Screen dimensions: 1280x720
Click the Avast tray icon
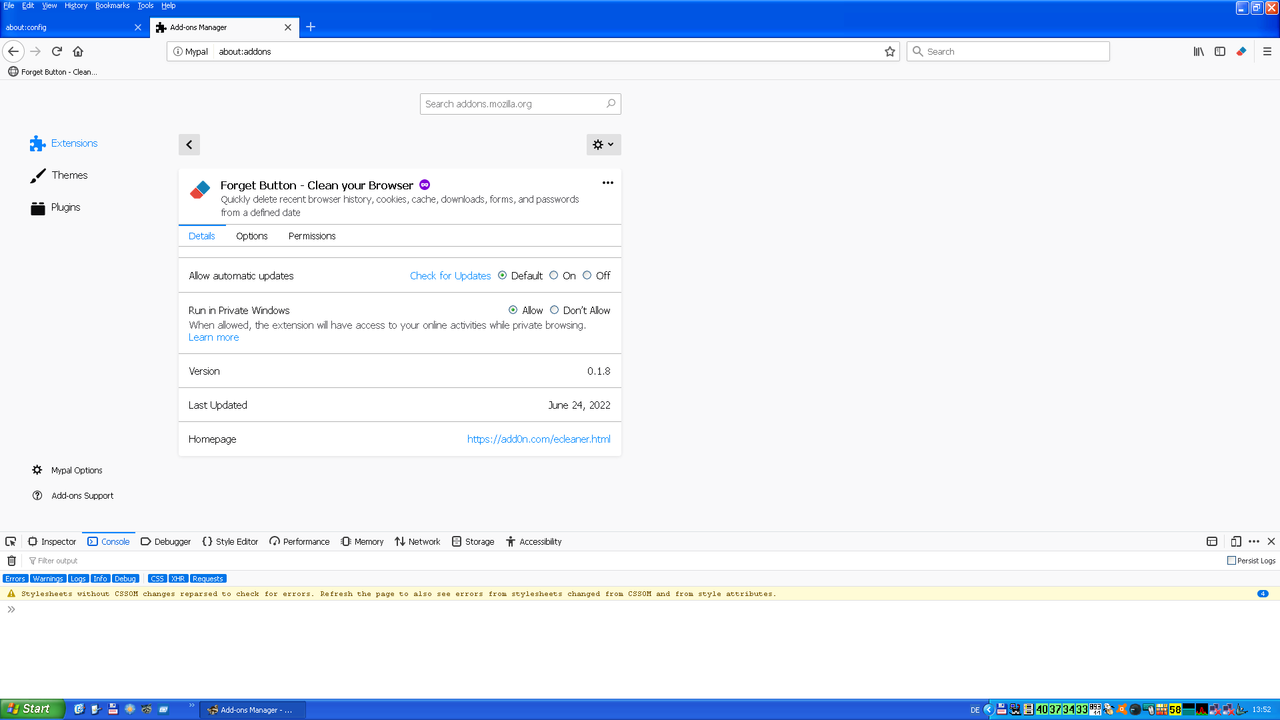tap(1122, 710)
